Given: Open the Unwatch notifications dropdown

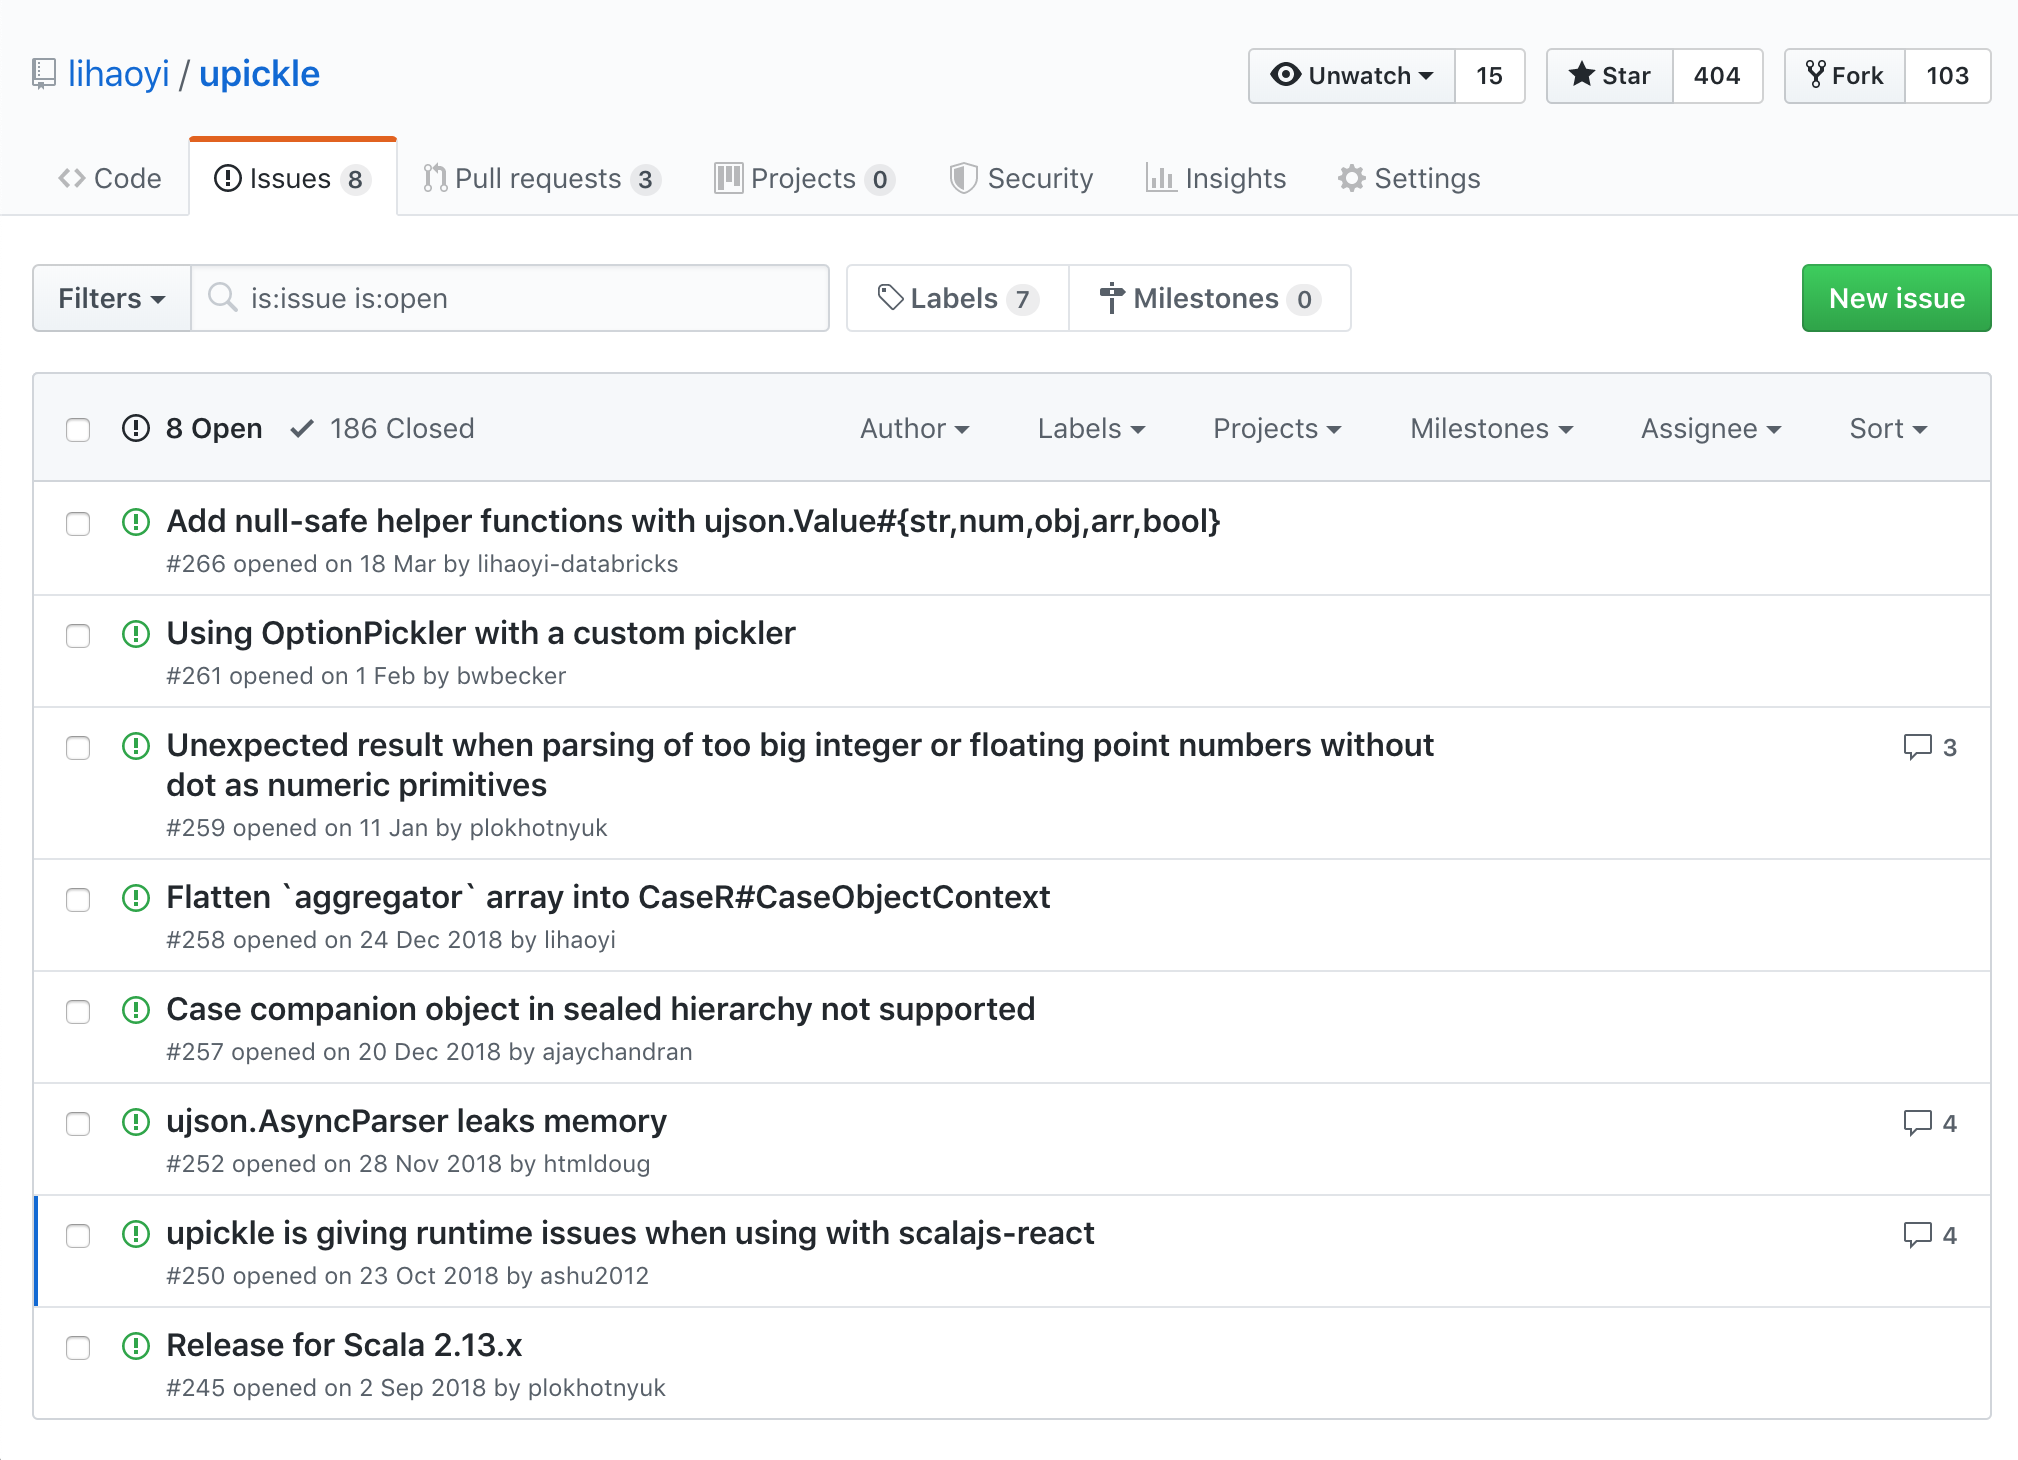Looking at the screenshot, I should point(1352,76).
